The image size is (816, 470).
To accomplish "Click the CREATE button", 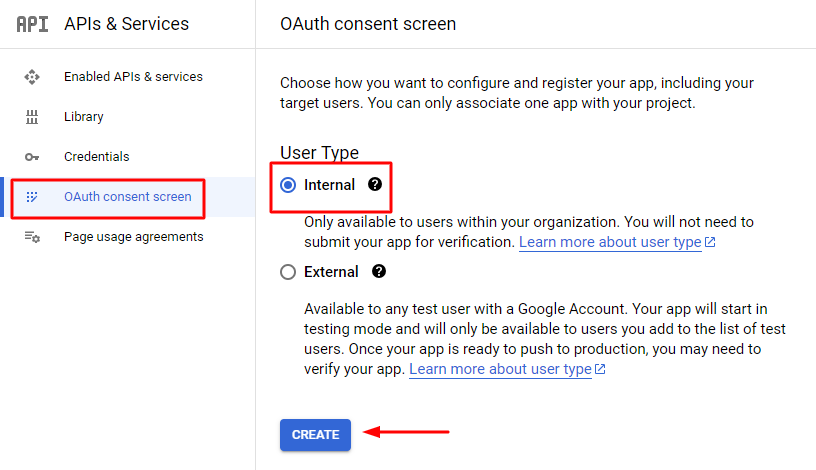I will pos(315,435).
